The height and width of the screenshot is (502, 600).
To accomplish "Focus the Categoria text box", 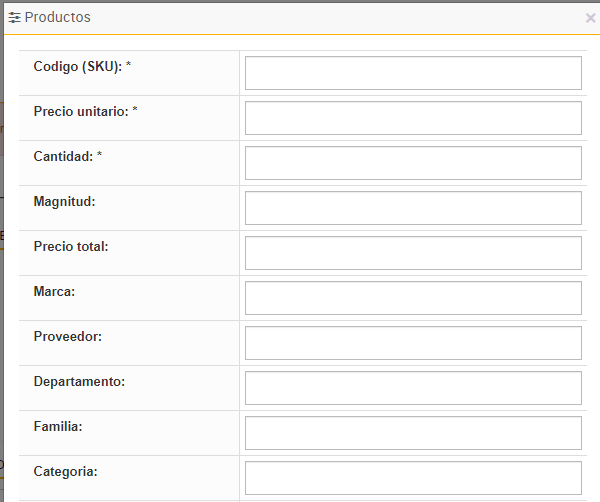I will pos(413,478).
